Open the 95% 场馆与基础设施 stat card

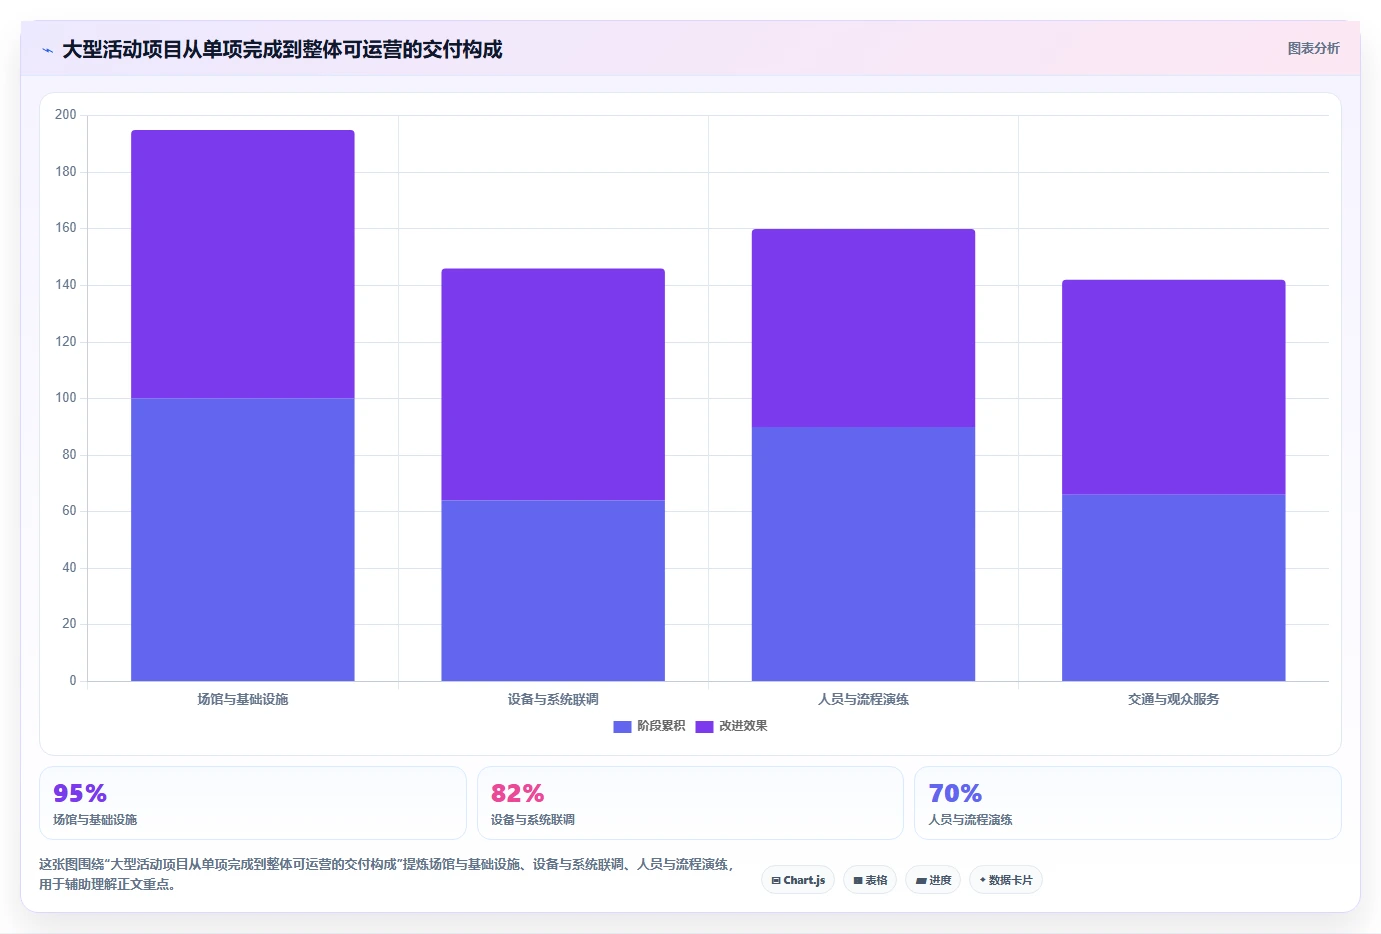tap(253, 803)
